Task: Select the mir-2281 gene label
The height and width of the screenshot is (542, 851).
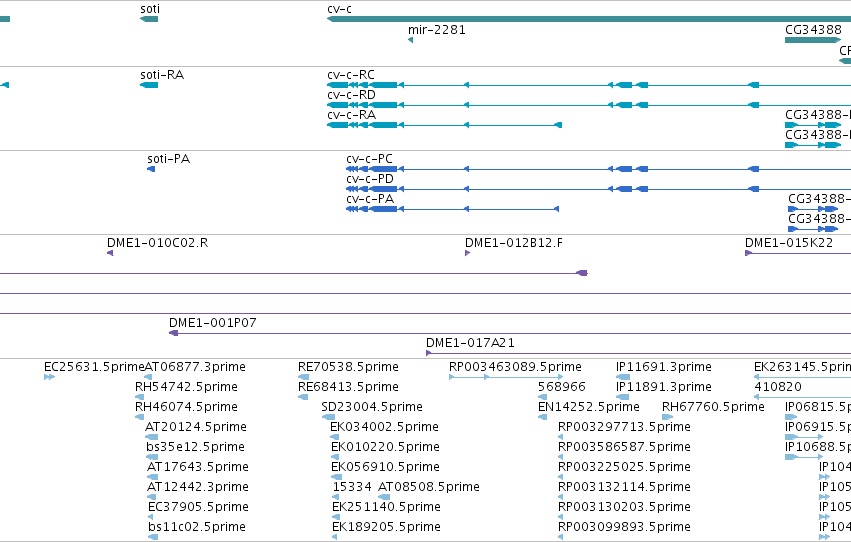Action: pos(437,29)
